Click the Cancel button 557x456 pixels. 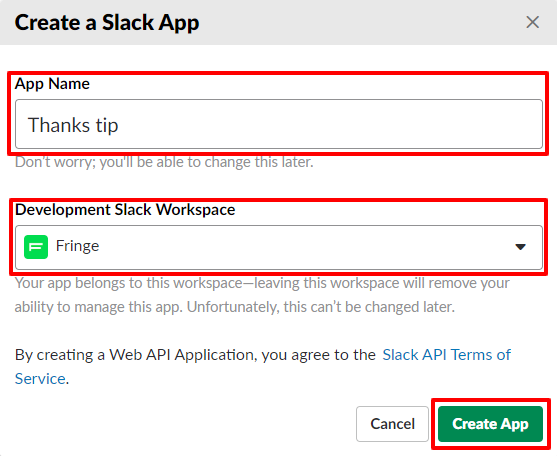393,424
